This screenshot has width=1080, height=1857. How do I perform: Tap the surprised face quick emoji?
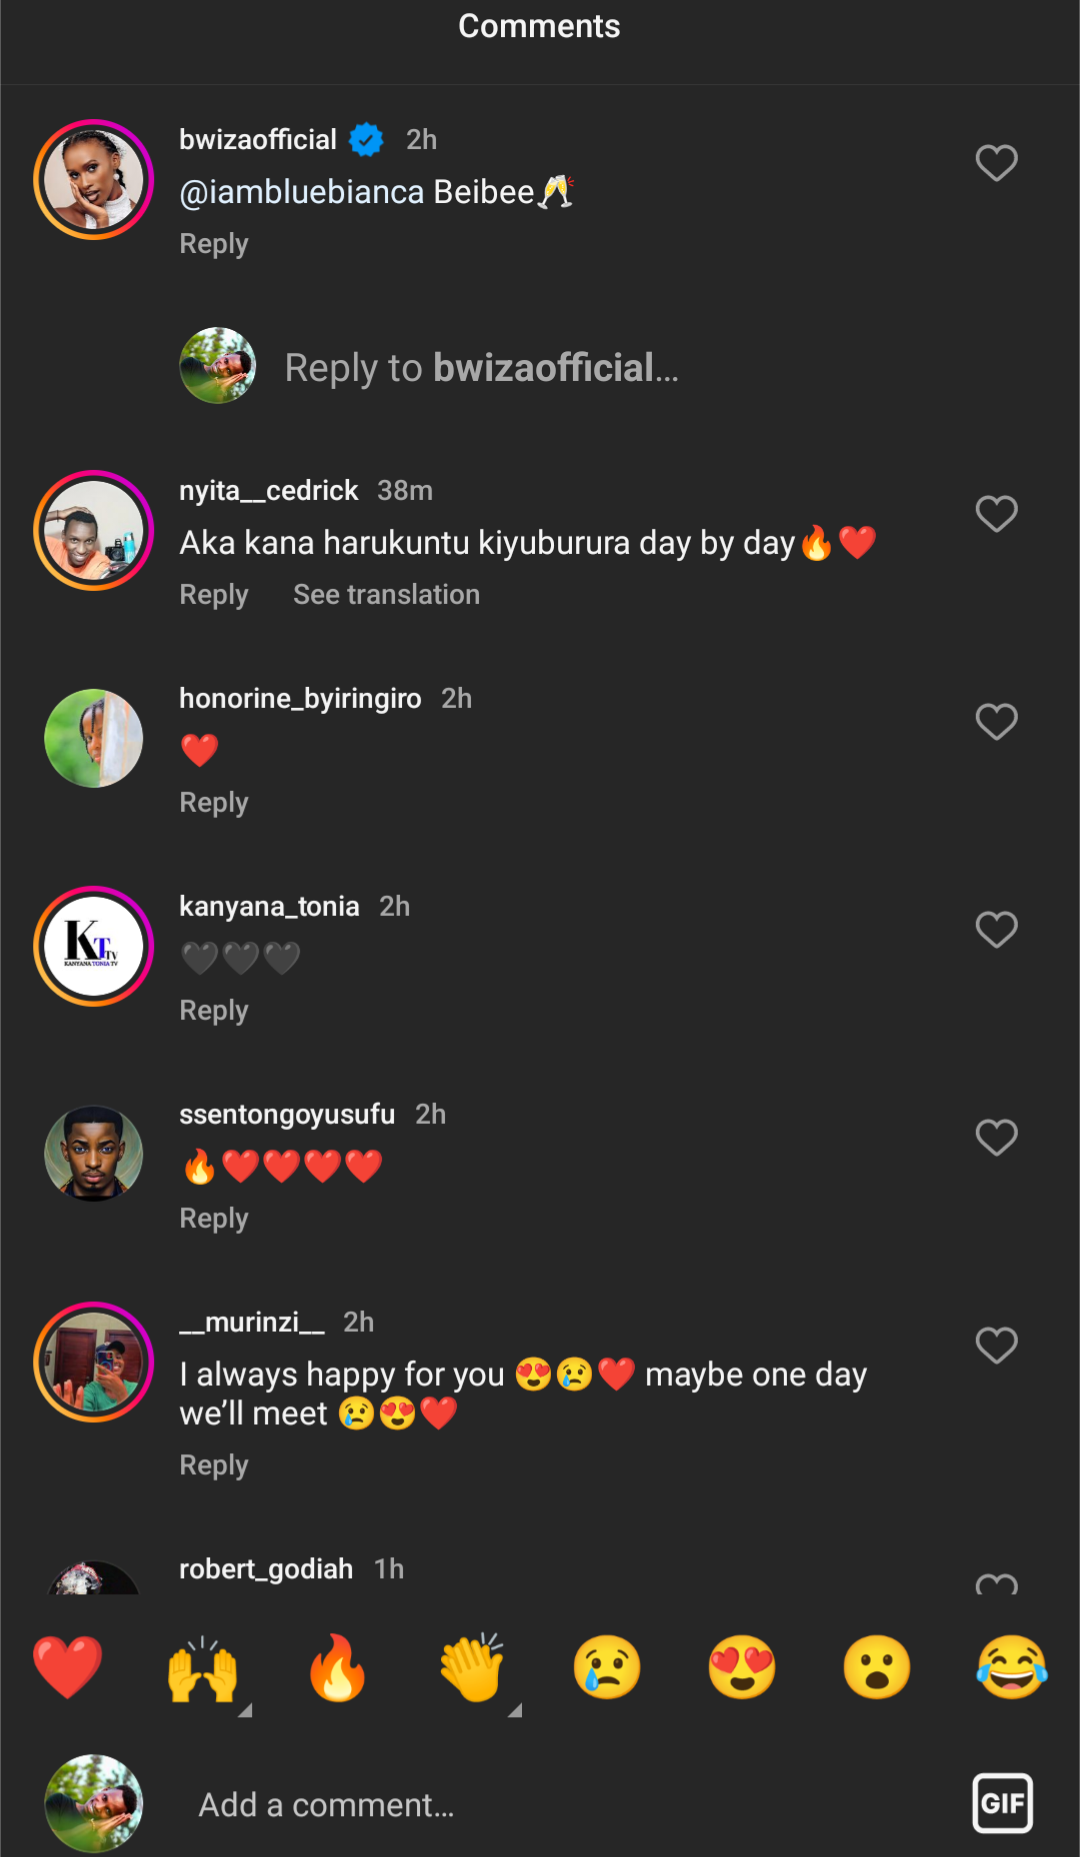tap(877, 1667)
